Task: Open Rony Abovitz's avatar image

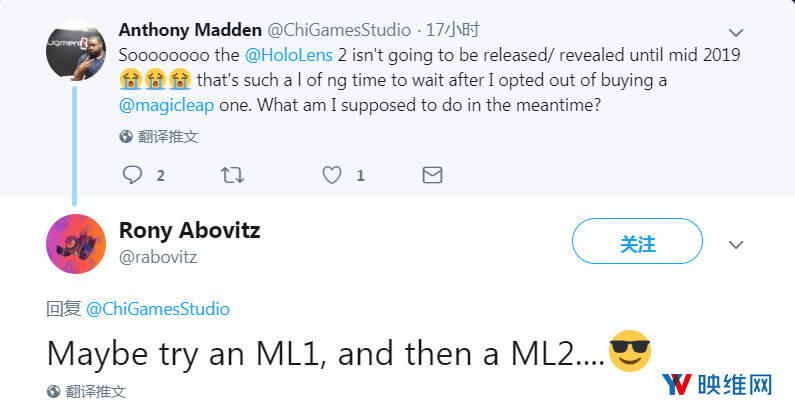Action: point(76,243)
